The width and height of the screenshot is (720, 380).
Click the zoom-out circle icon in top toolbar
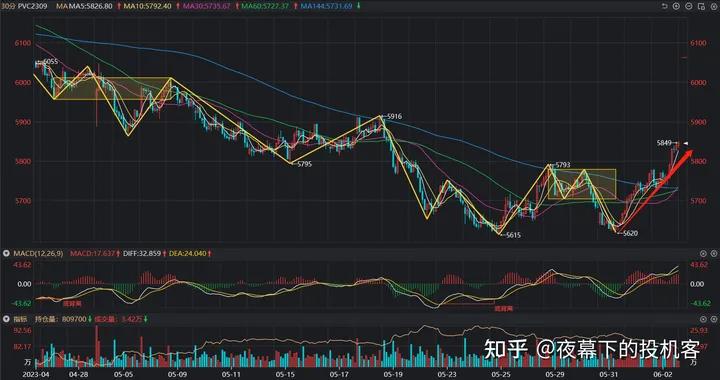[688, 6]
